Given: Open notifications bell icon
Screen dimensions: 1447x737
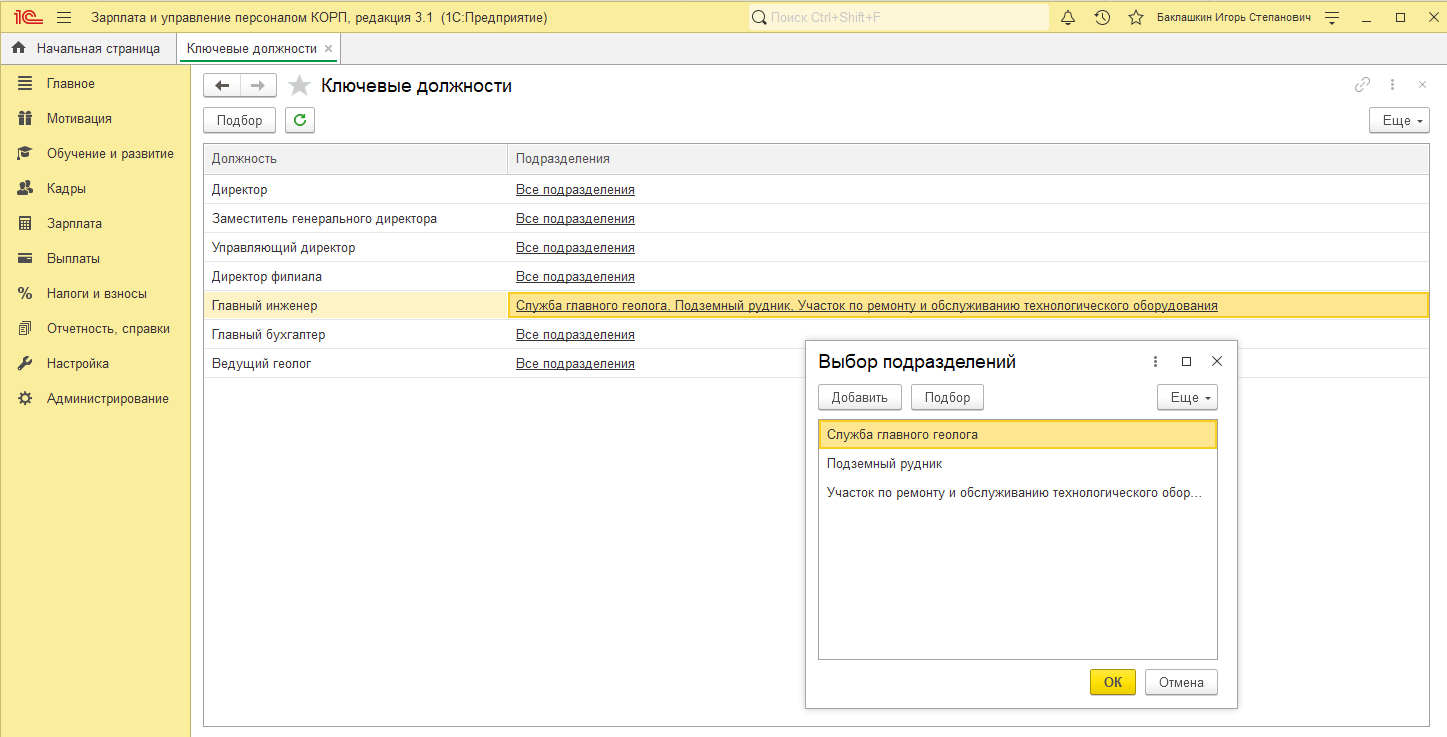Looking at the screenshot, I should tap(1068, 18).
